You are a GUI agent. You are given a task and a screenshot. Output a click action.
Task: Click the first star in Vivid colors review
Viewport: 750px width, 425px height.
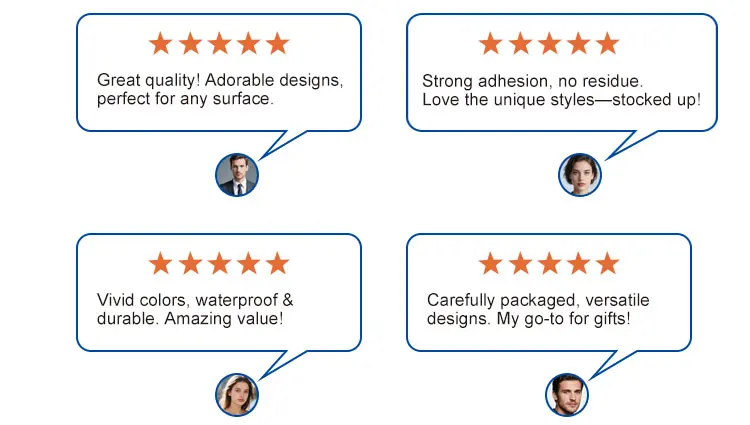160,264
